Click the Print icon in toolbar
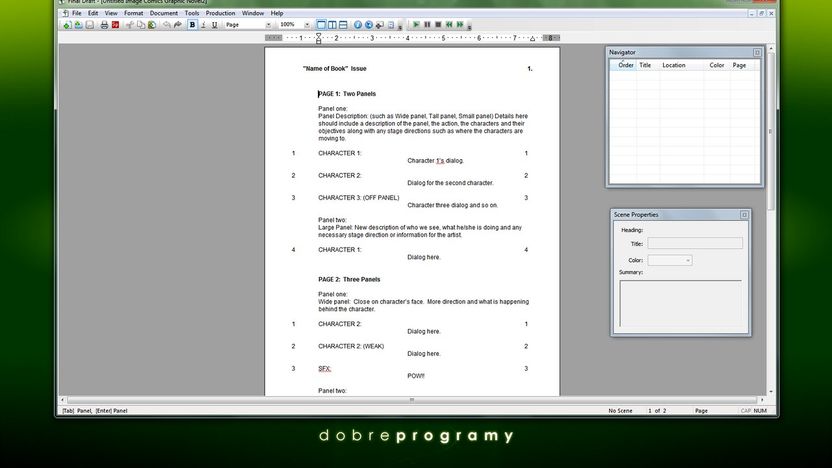 pos(104,25)
